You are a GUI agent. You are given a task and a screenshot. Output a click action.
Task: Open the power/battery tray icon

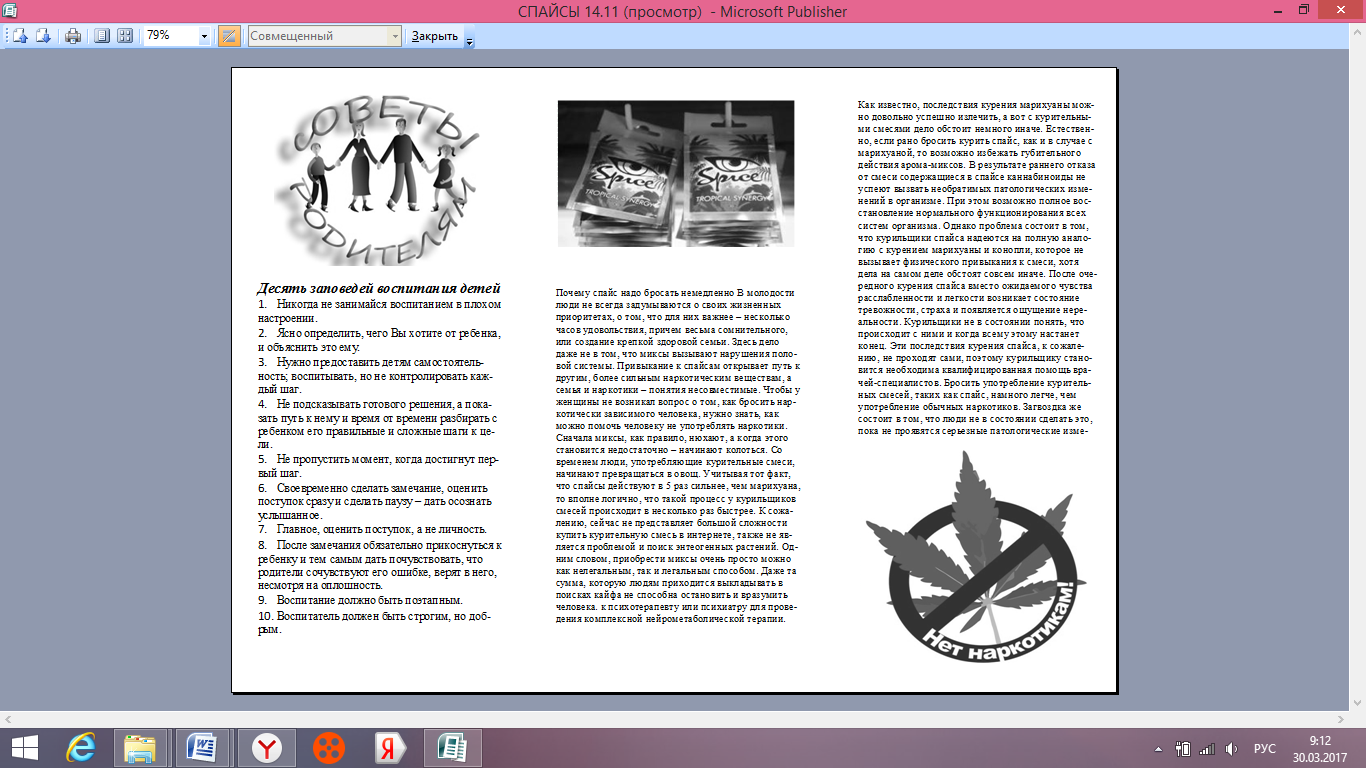click(x=1183, y=748)
